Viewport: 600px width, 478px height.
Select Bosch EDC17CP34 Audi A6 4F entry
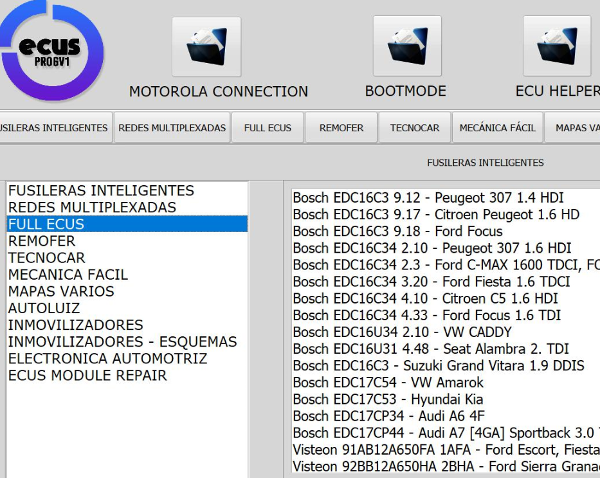[x=446, y=416]
